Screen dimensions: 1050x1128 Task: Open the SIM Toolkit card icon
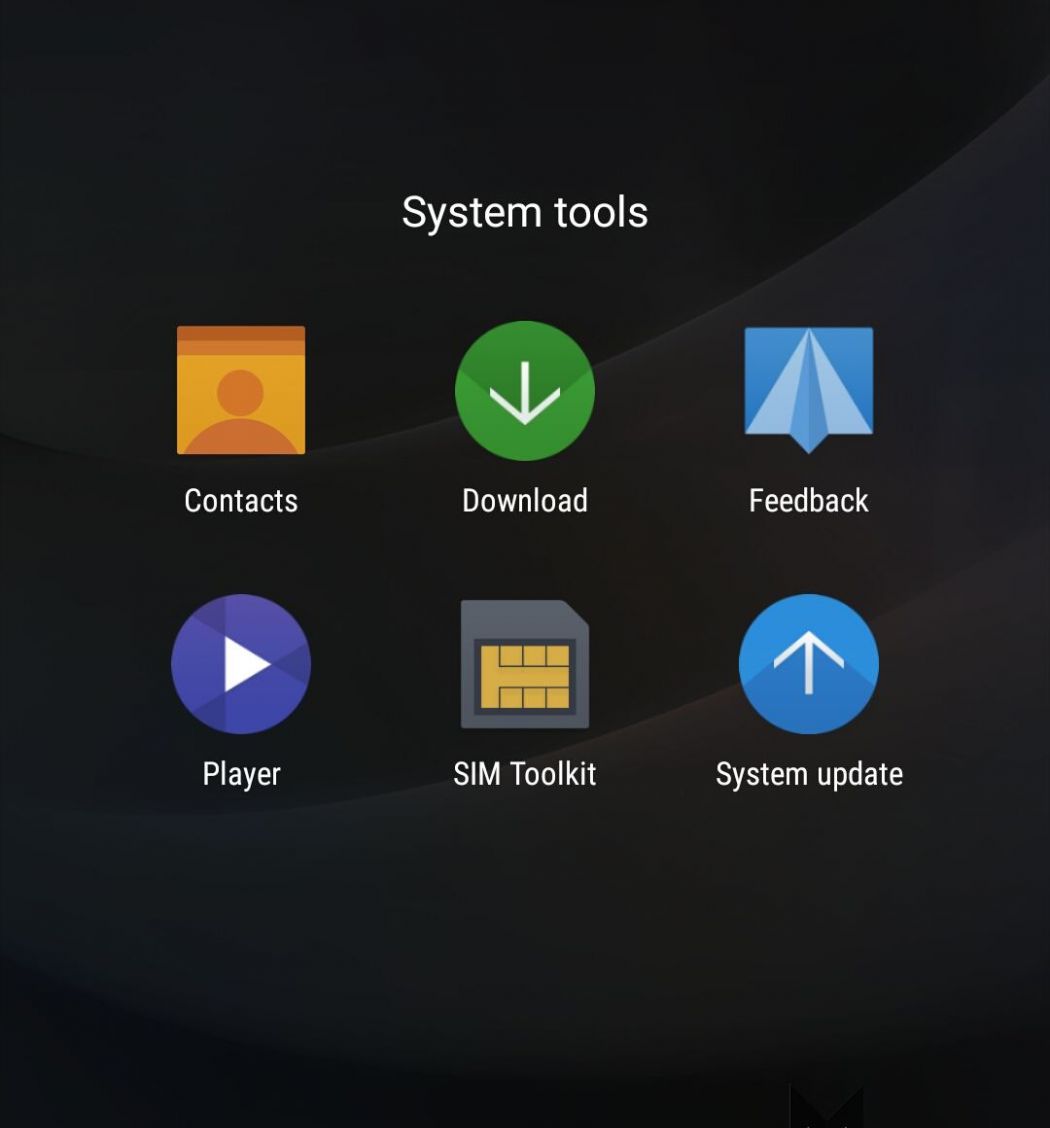pos(525,664)
